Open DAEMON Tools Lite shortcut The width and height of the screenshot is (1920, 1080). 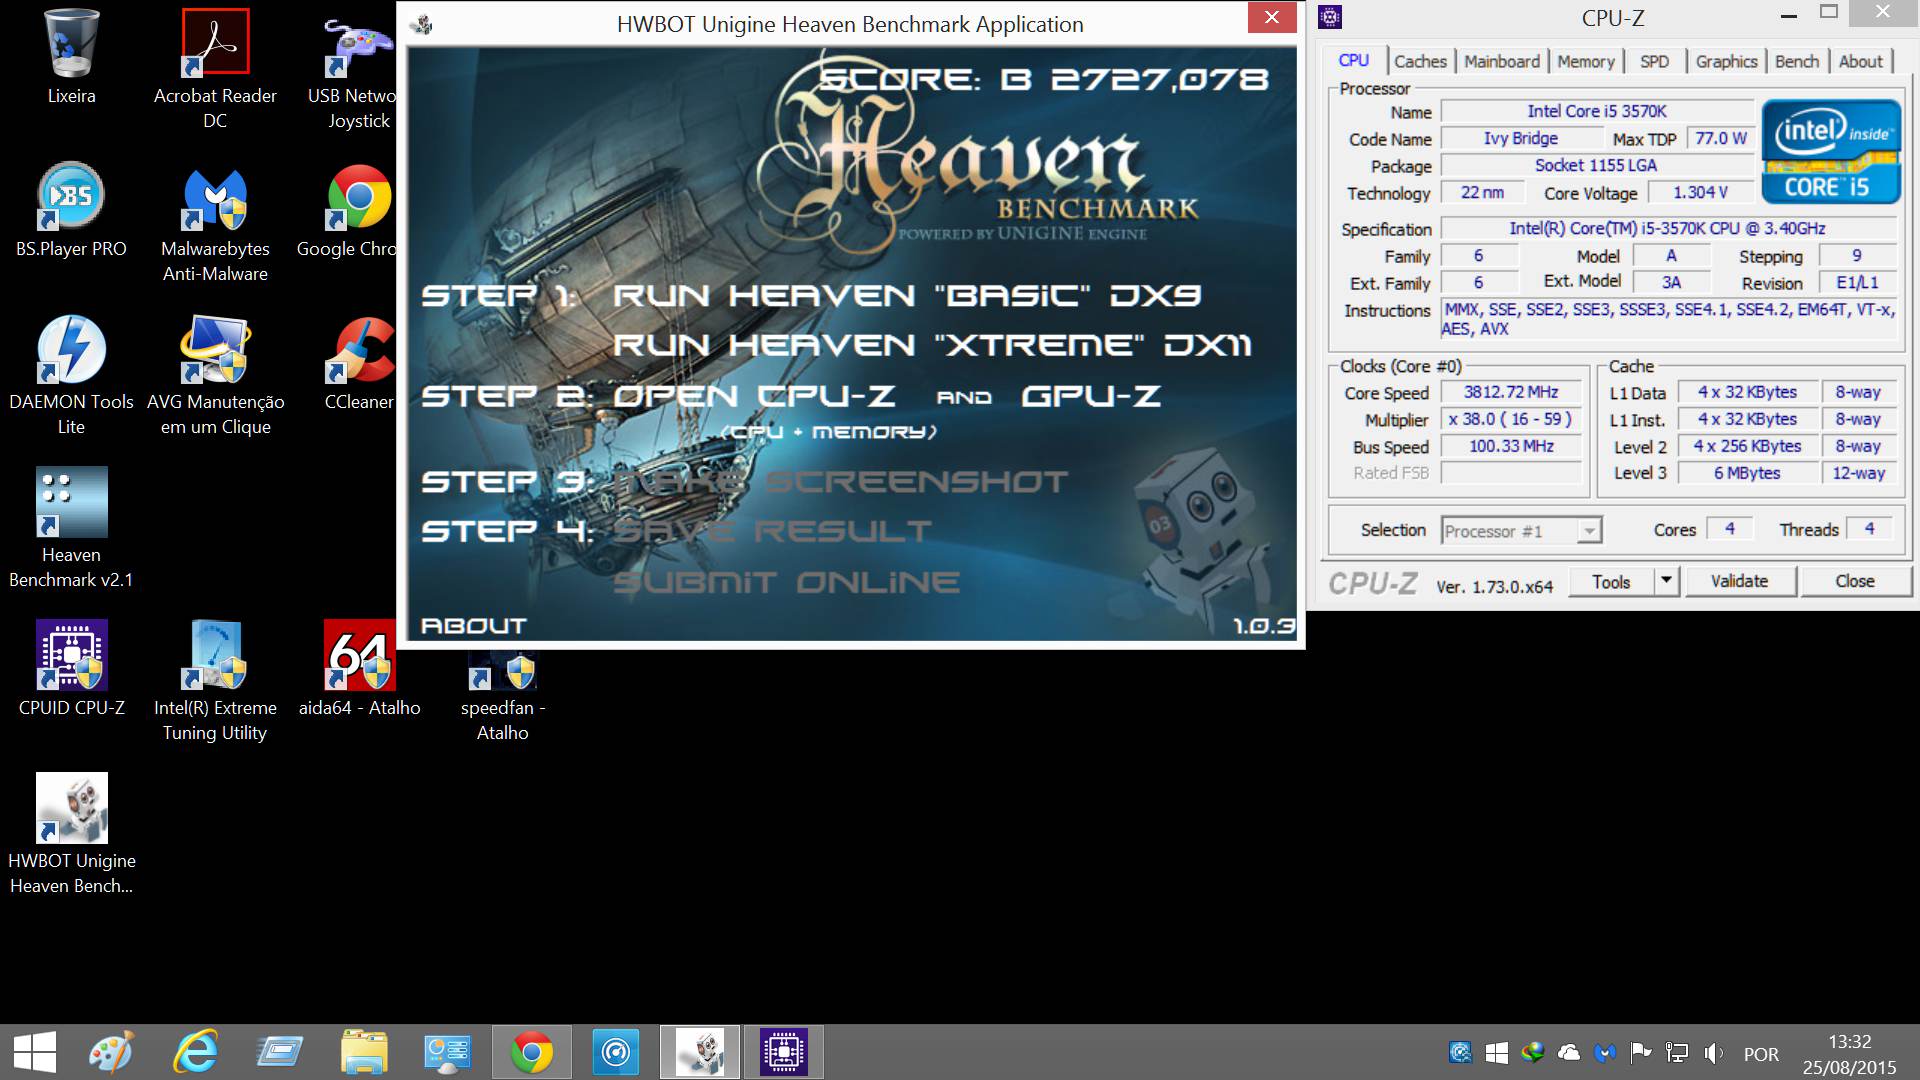coord(71,375)
